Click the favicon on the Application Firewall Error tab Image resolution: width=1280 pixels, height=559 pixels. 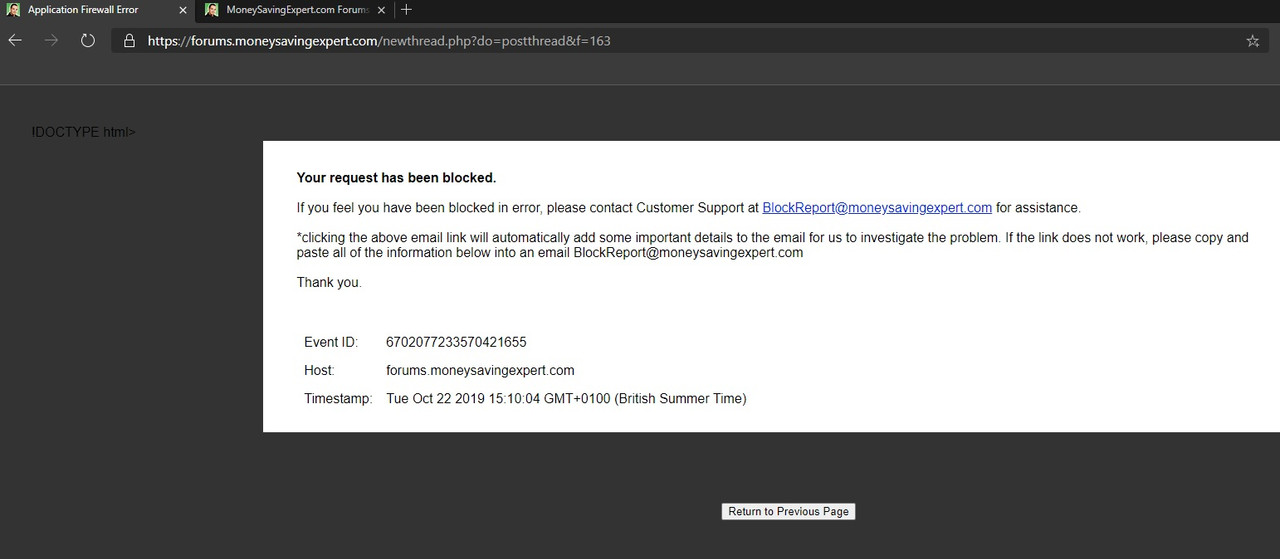tap(14, 10)
